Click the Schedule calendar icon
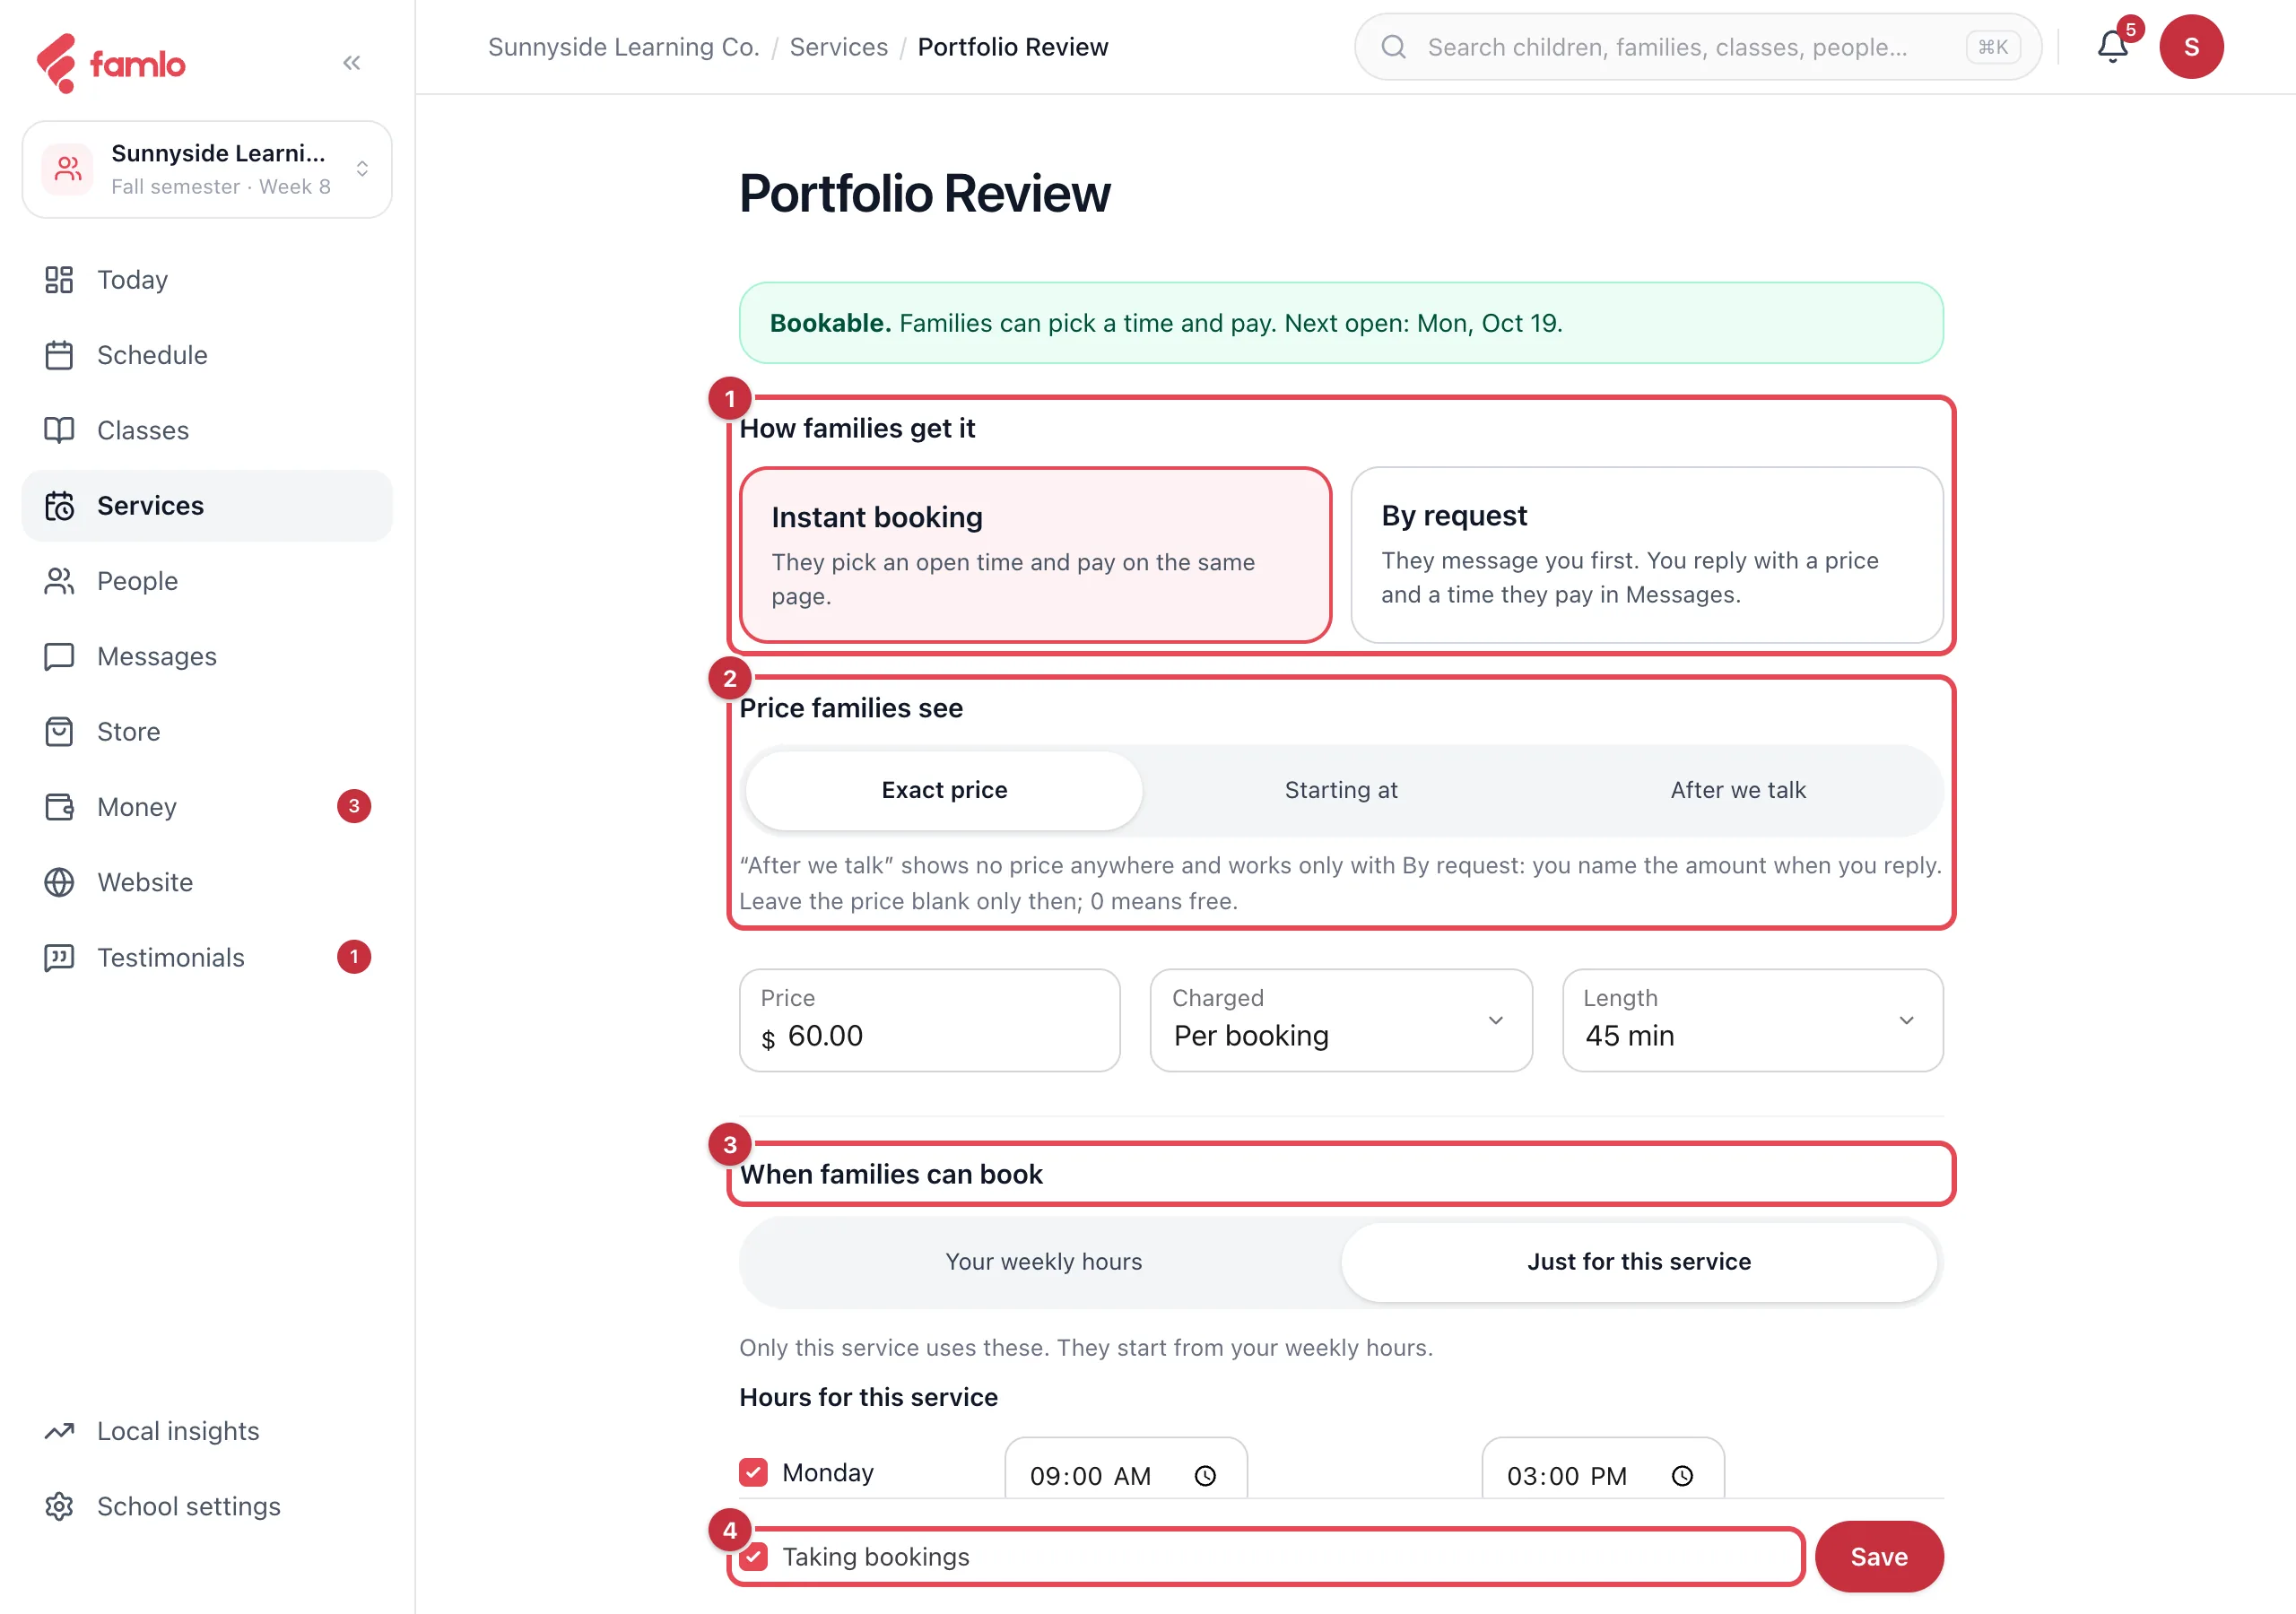The height and width of the screenshot is (1614, 2296). click(59, 355)
